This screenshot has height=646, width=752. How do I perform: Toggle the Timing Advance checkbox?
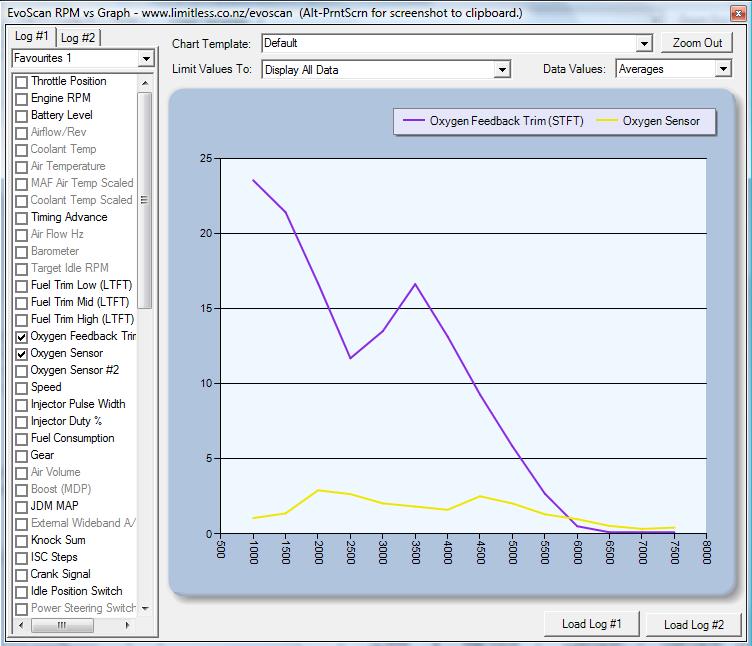[x=21, y=218]
